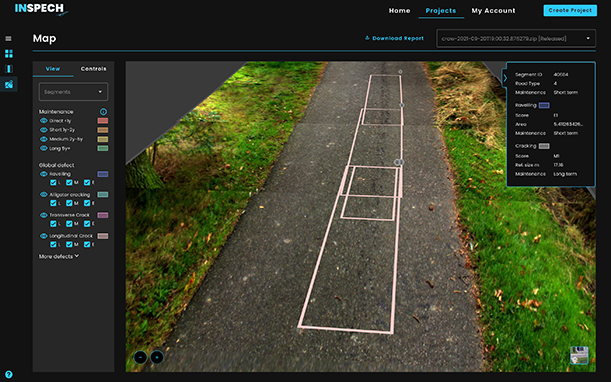Viewport: 611px width, 382px height.
Task: Uncheck Alligator cracking E checkbox
Action: (87, 203)
